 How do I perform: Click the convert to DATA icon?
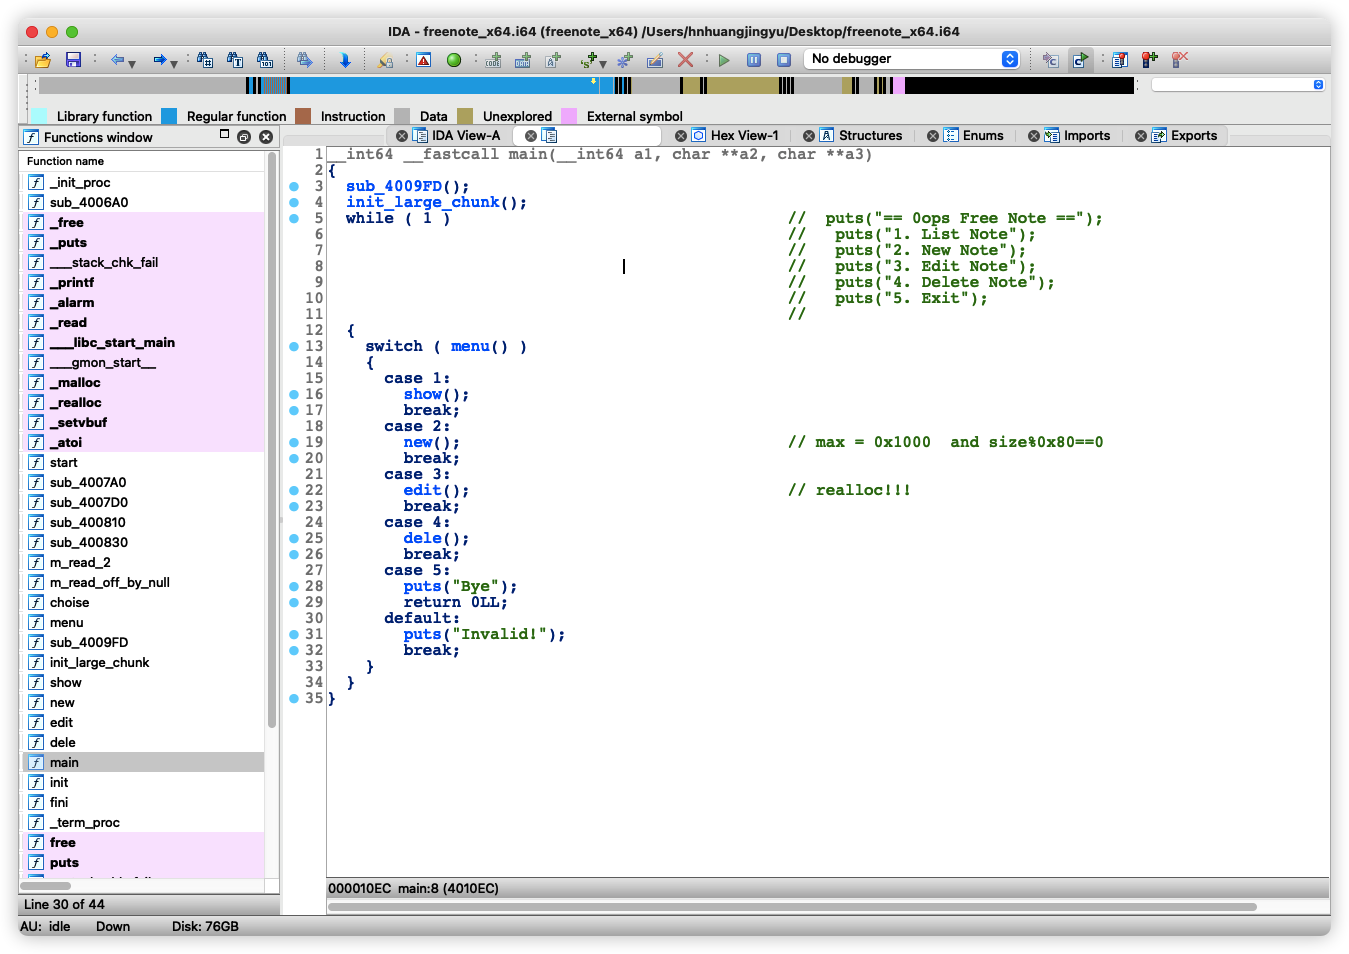[522, 60]
